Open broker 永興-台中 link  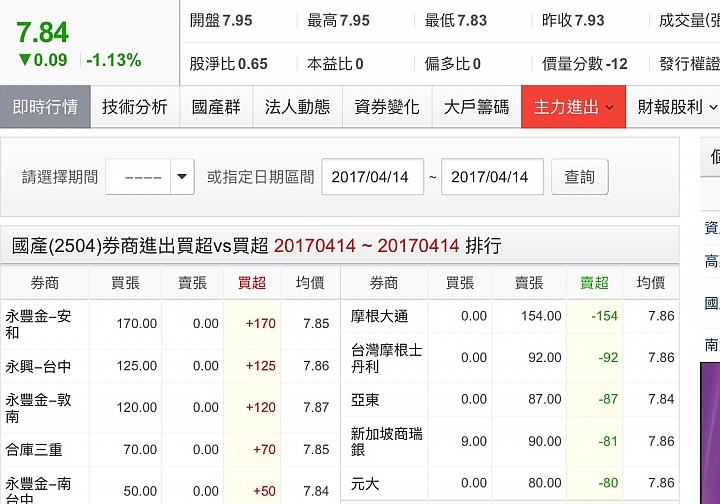point(38,366)
